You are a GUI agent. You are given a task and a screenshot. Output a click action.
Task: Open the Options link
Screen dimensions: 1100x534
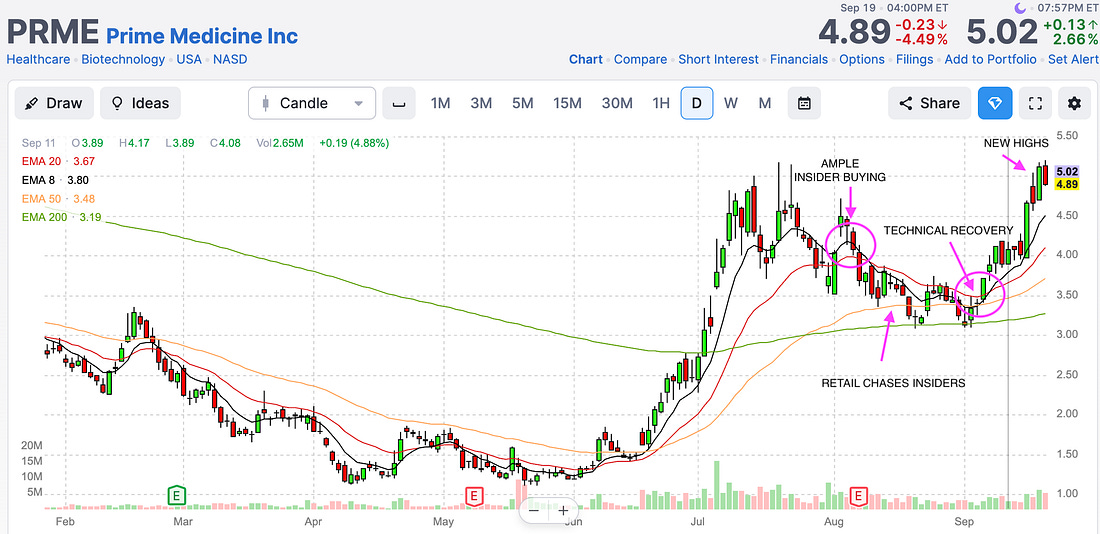click(862, 60)
